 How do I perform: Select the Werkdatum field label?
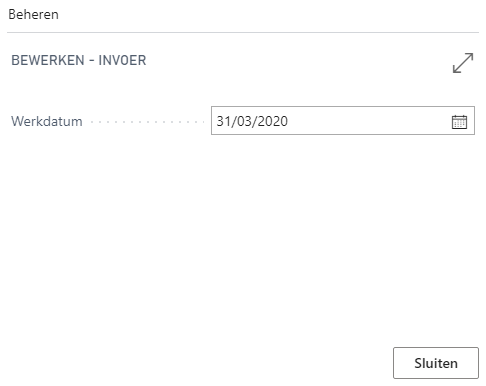click(x=47, y=121)
